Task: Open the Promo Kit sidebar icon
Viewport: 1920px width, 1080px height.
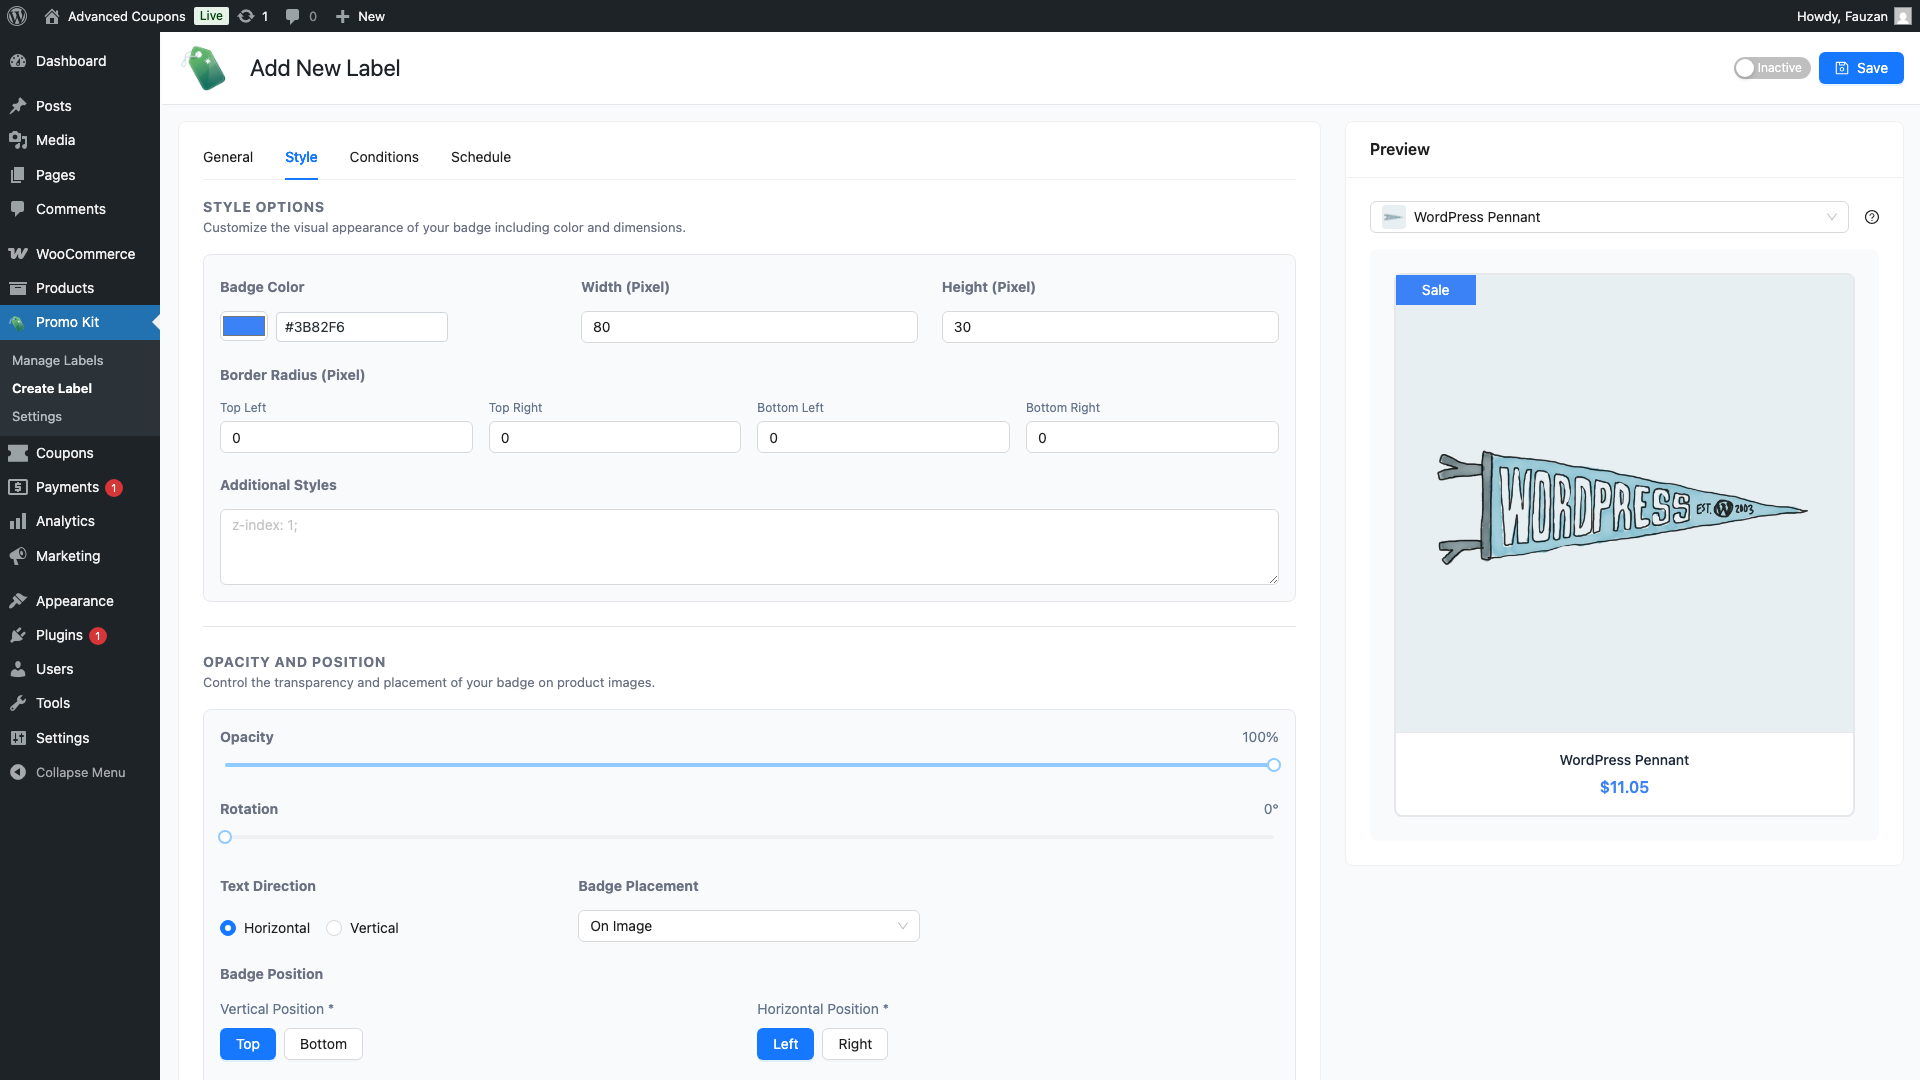Action: tap(17, 322)
